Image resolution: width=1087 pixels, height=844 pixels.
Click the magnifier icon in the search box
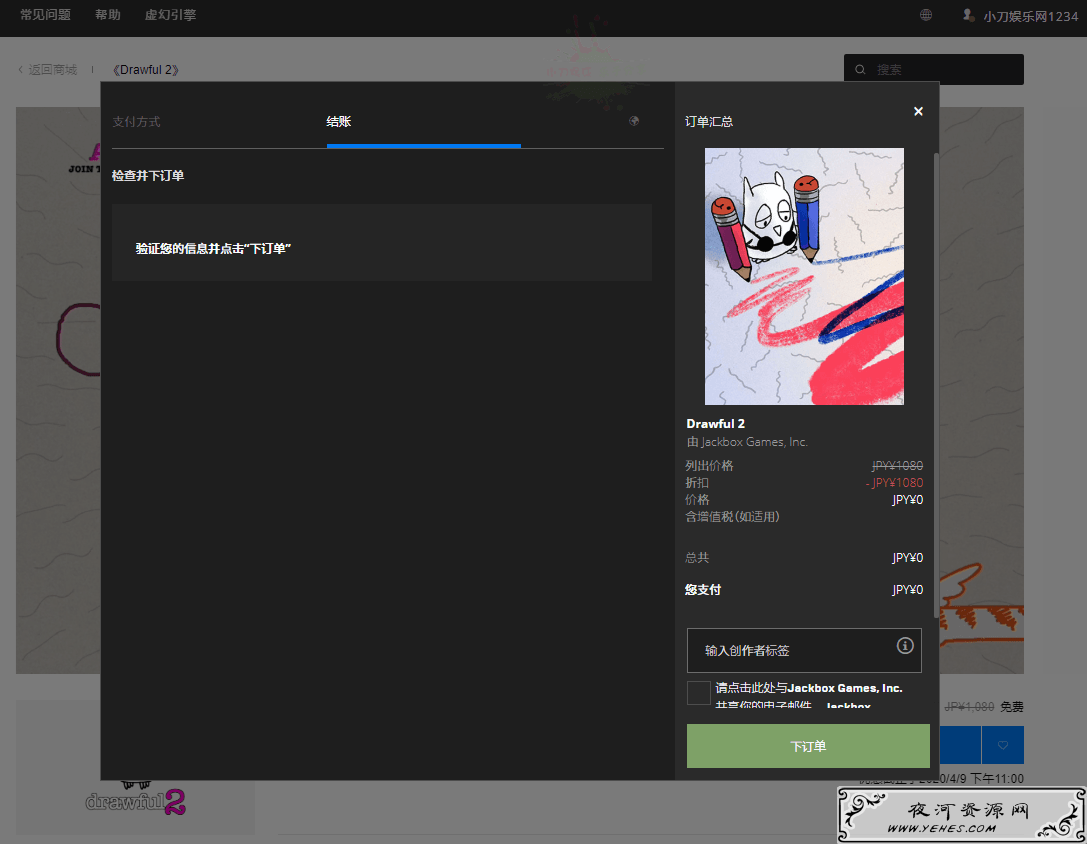[860, 69]
